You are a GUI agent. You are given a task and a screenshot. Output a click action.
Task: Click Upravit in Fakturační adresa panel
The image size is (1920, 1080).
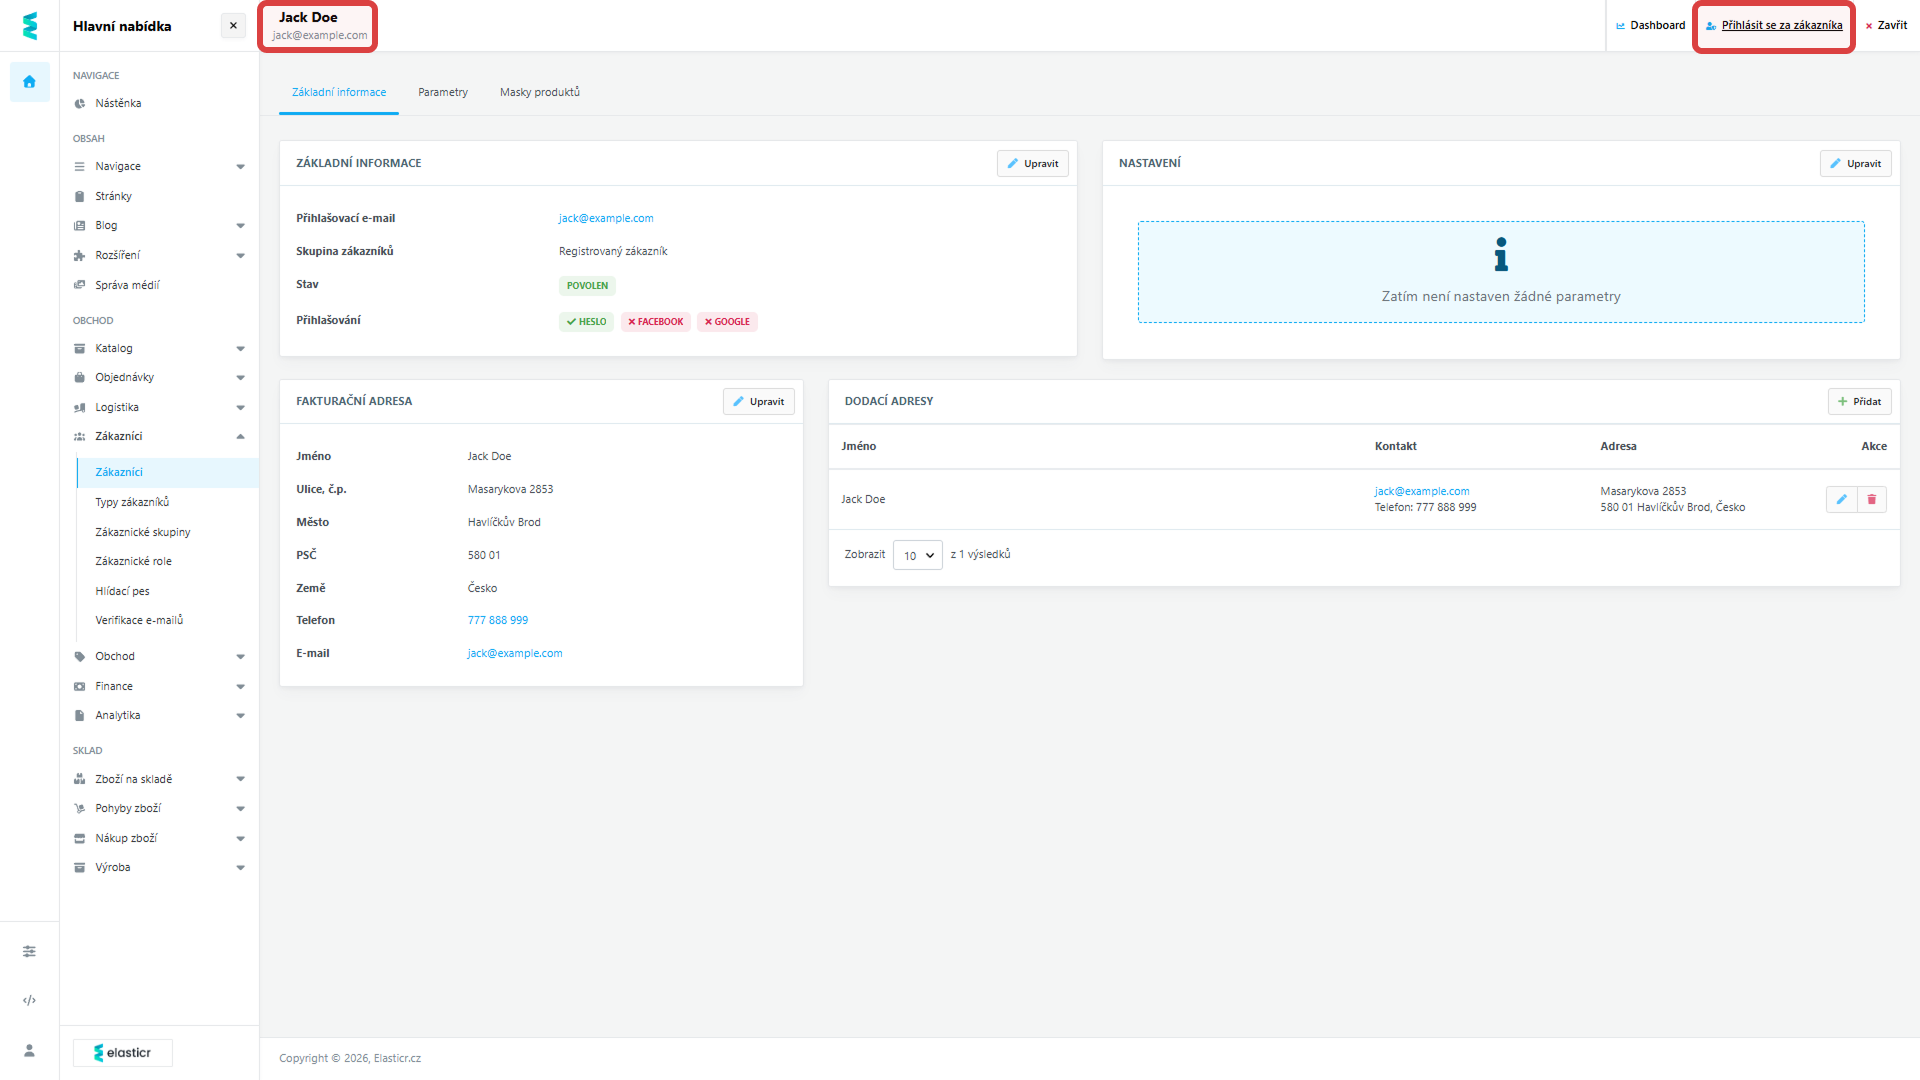[758, 401]
